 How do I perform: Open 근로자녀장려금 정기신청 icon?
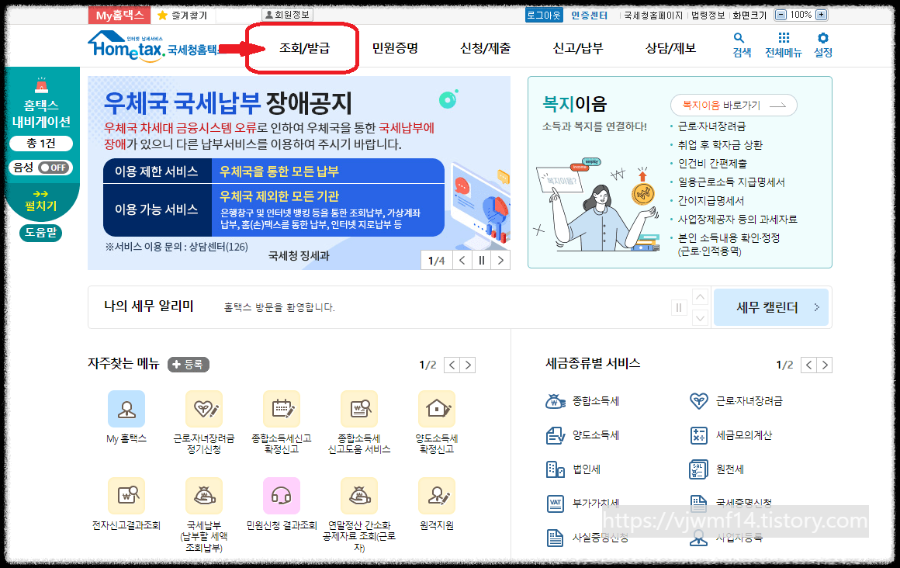(x=204, y=409)
